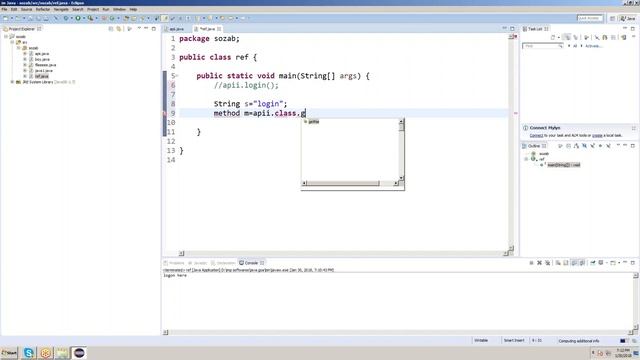
Task: Click the New Task icon in Task List
Action: 553,37
